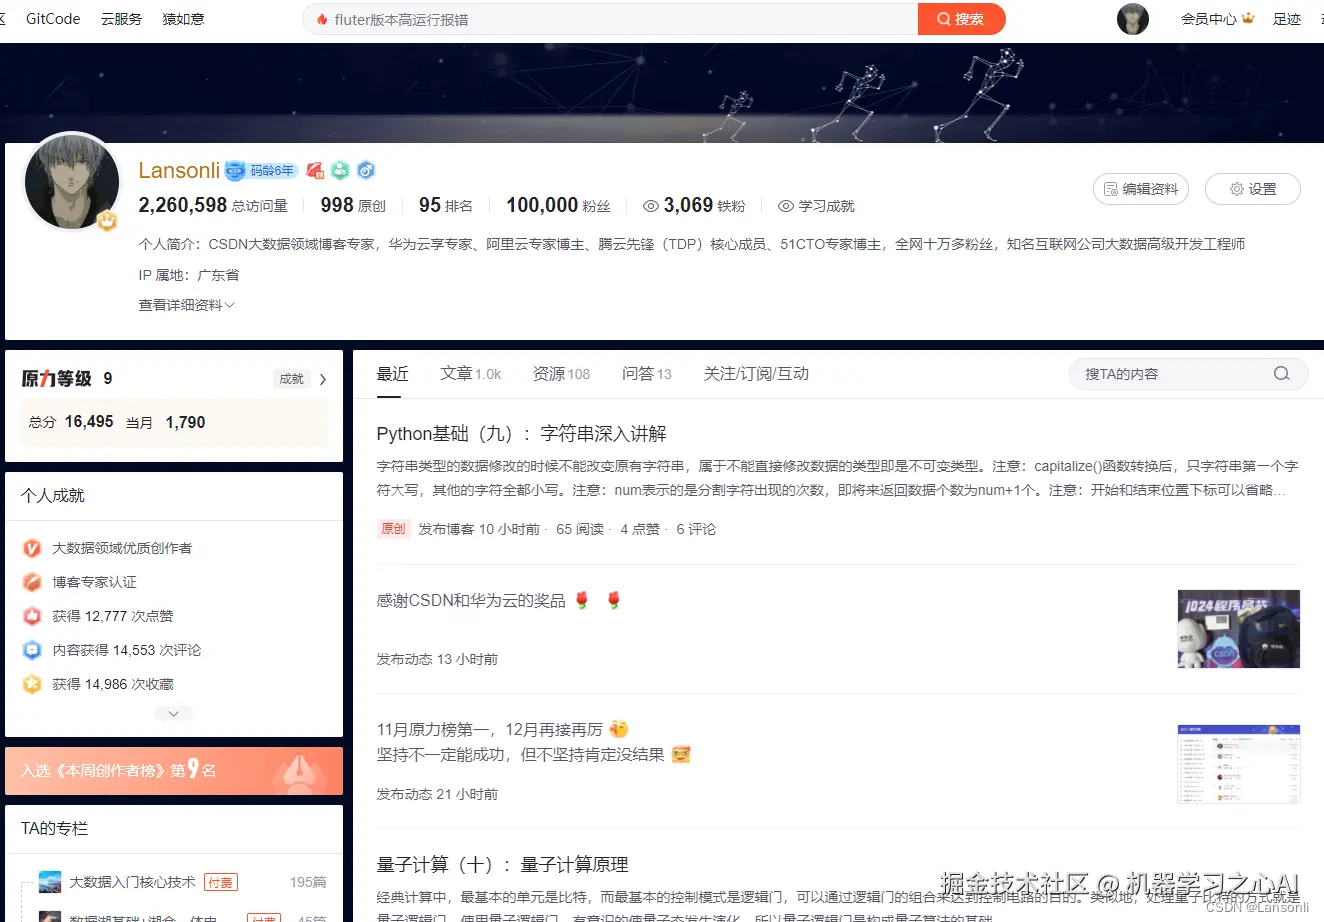
Task: Click the red badge icon after 码龄6年
Action: [x=315, y=171]
